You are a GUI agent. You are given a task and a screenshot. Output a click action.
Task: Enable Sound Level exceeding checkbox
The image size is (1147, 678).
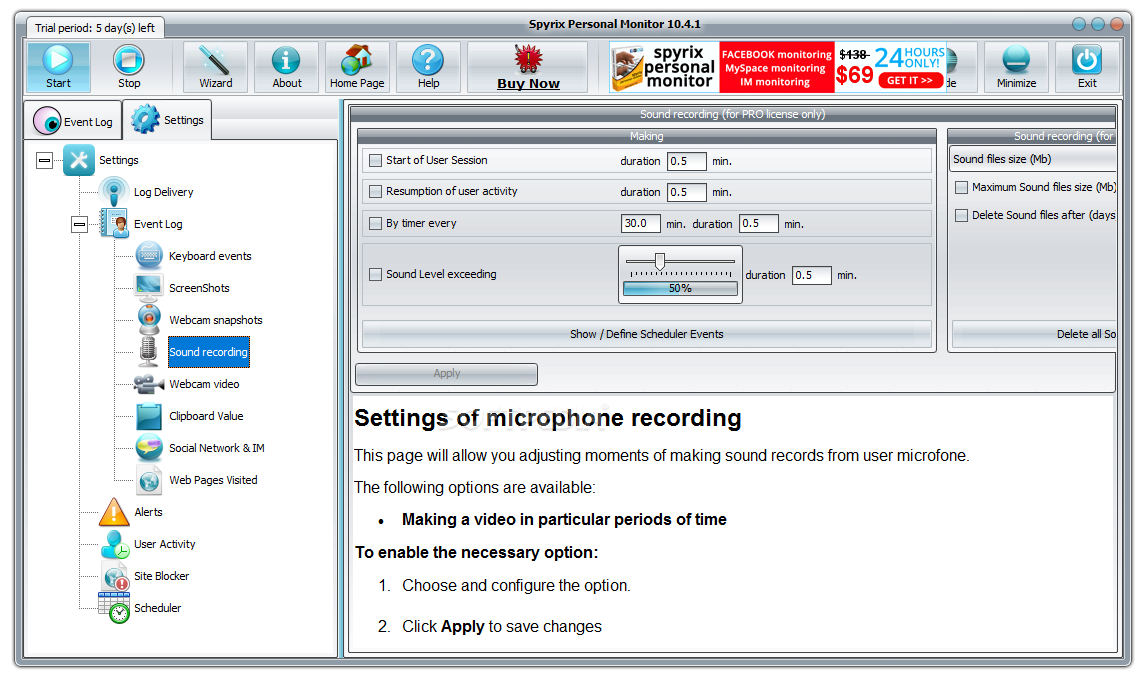click(375, 274)
